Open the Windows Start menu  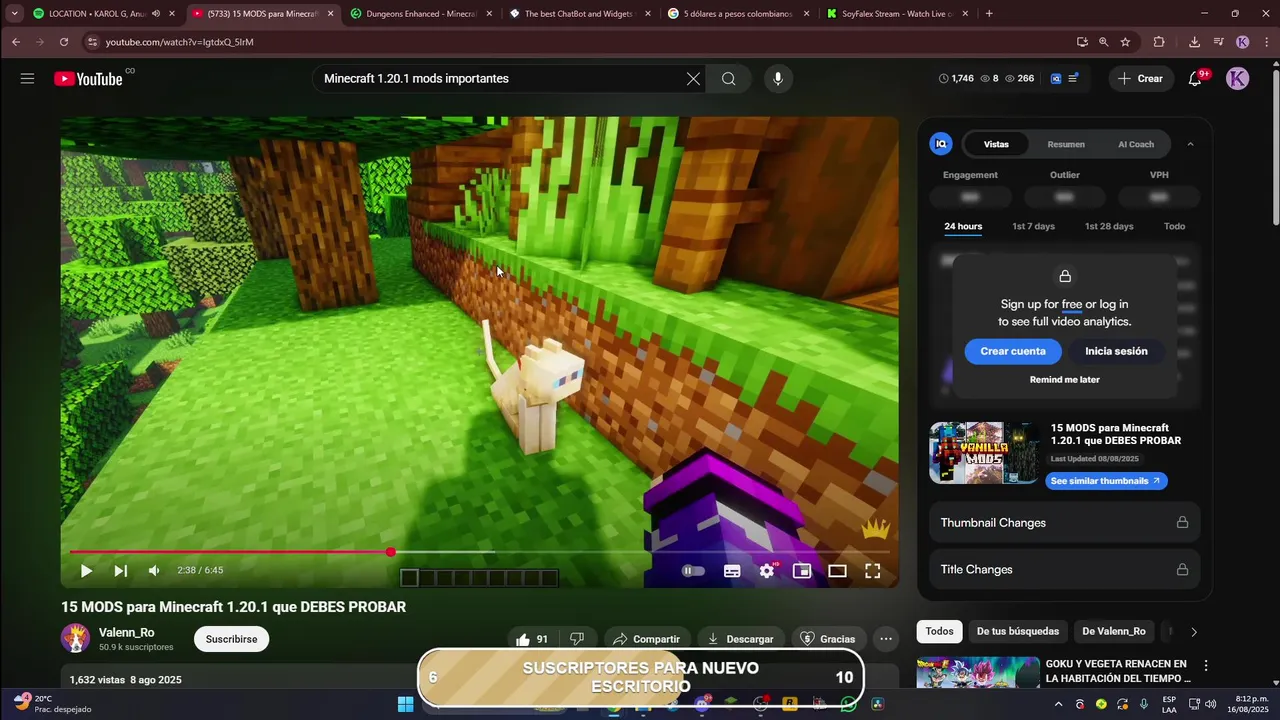pyautogui.click(x=405, y=704)
